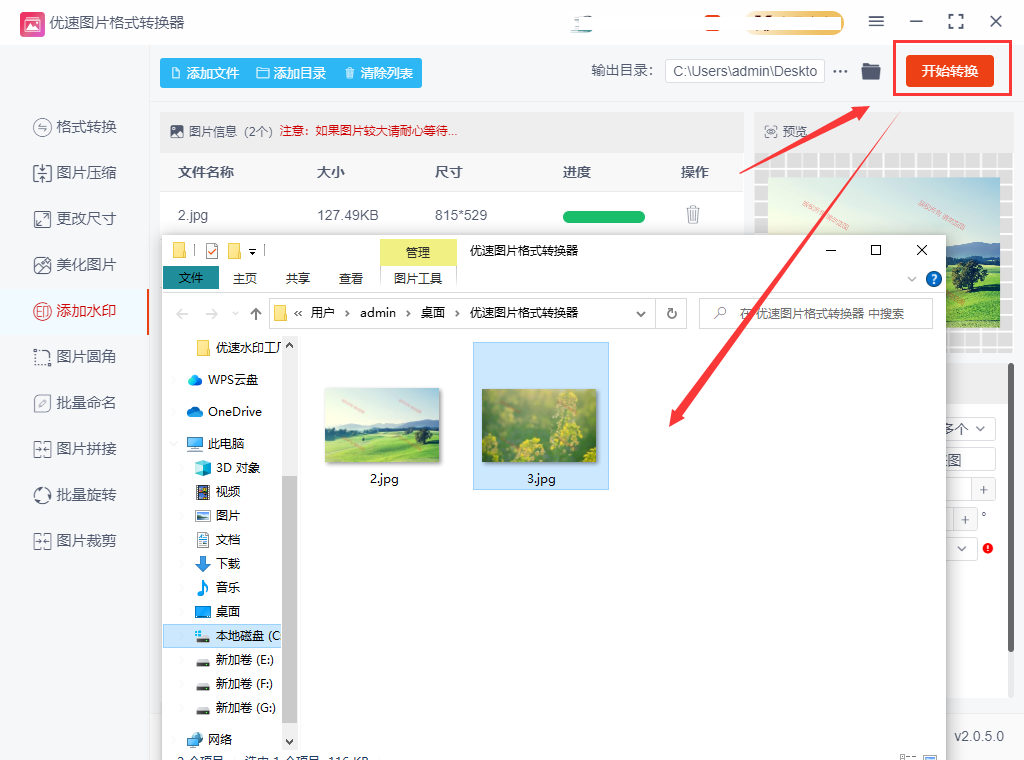Click the 添加目录 add folder button
The width and height of the screenshot is (1024, 760).
click(x=291, y=73)
